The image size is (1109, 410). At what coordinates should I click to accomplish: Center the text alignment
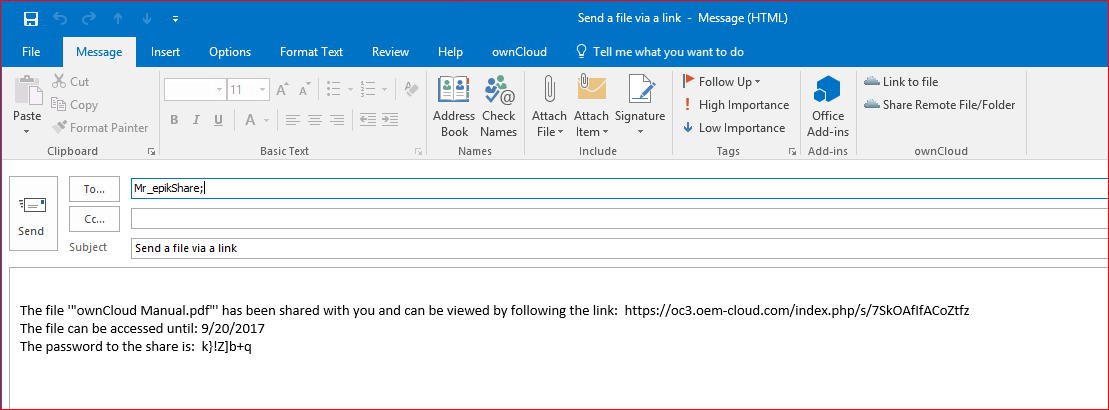point(315,120)
